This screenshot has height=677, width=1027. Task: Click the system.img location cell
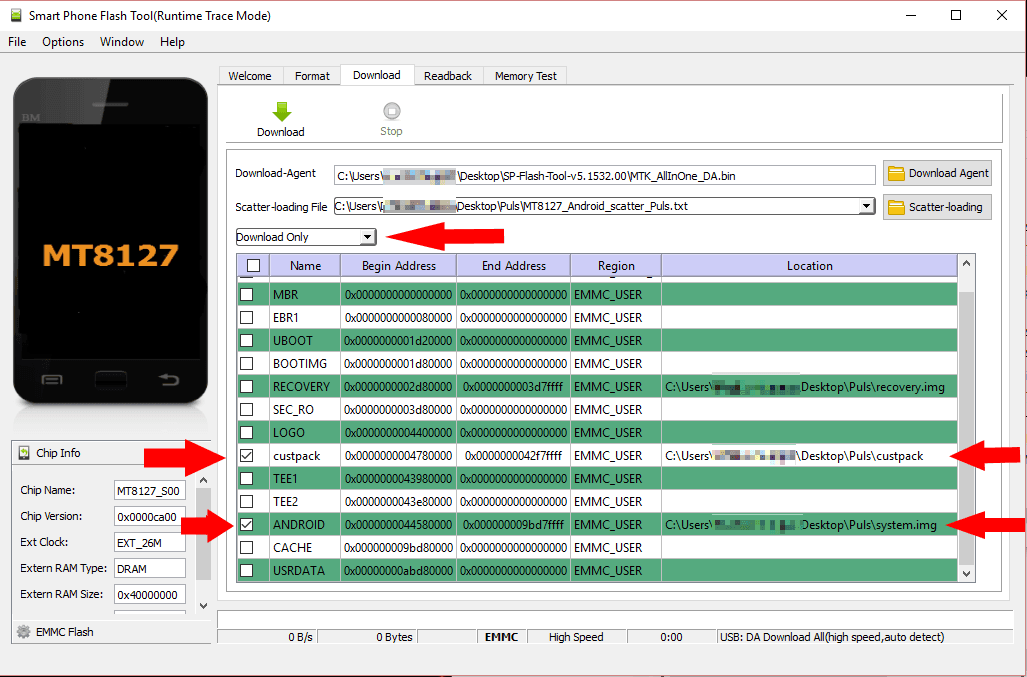coord(810,524)
